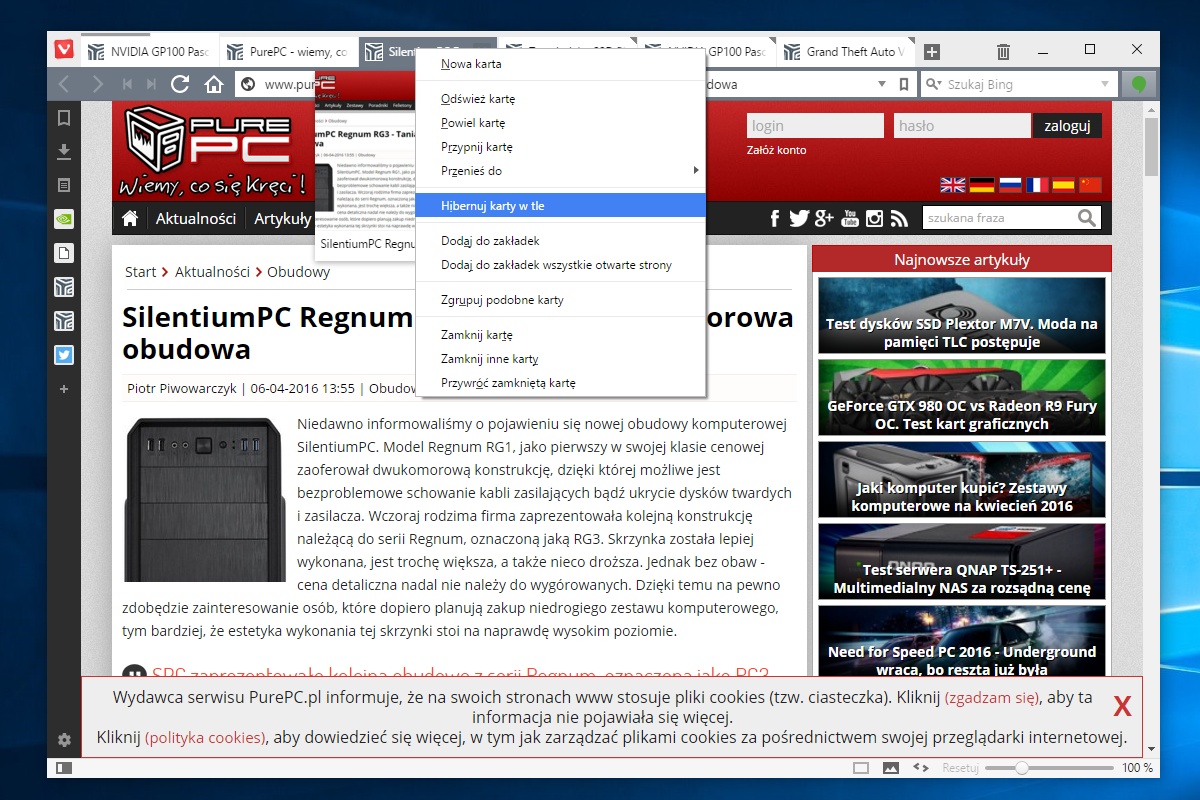Choose 'Zgrupuj podobne karty'
Image resolution: width=1200 pixels, height=800 pixels.
pos(561,300)
